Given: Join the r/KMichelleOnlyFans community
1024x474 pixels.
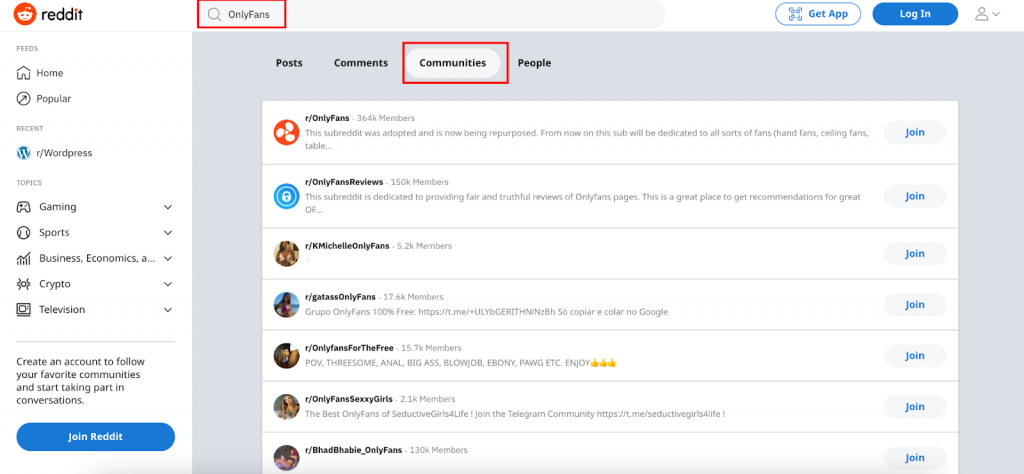Looking at the screenshot, I should [915, 253].
